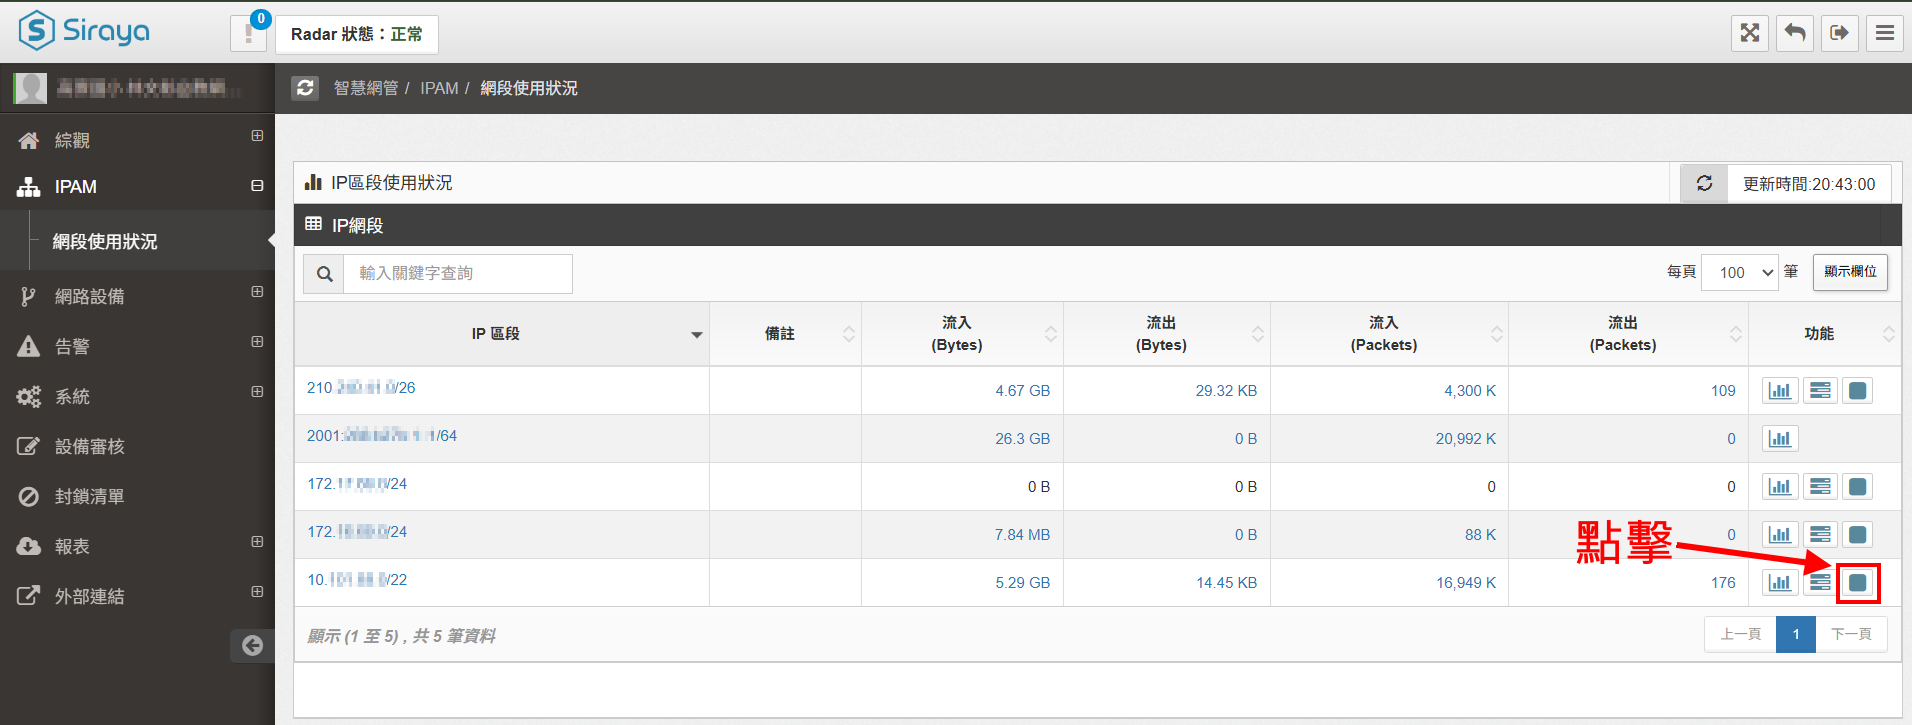The image size is (1912, 725).
Task: Click the fullscreen expand icon in top bar
Action: point(1749,33)
